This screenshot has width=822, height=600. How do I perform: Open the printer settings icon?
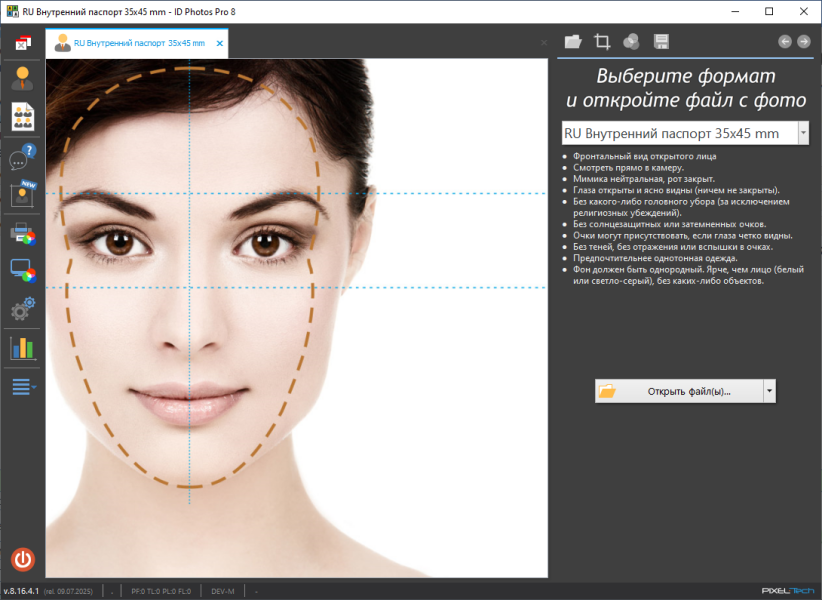[23, 233]
